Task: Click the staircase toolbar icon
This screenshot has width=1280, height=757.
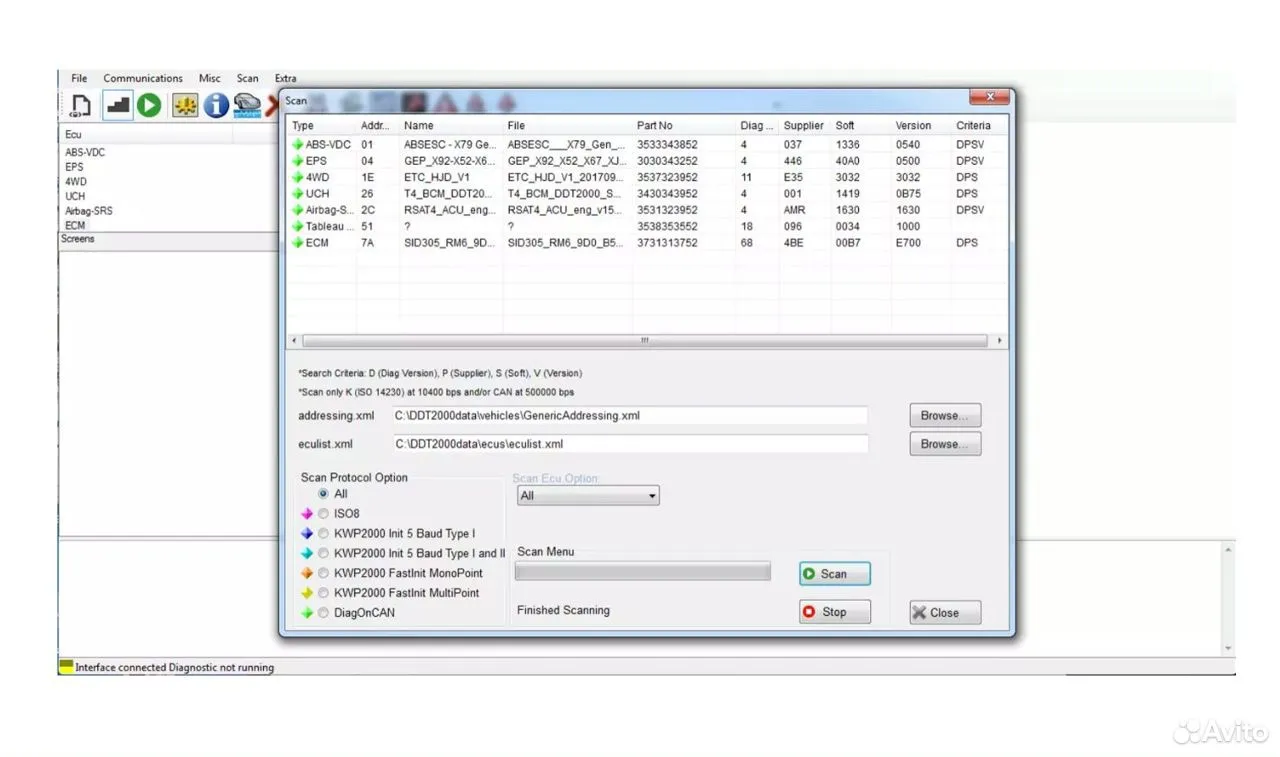Action: tap(118, 105)
